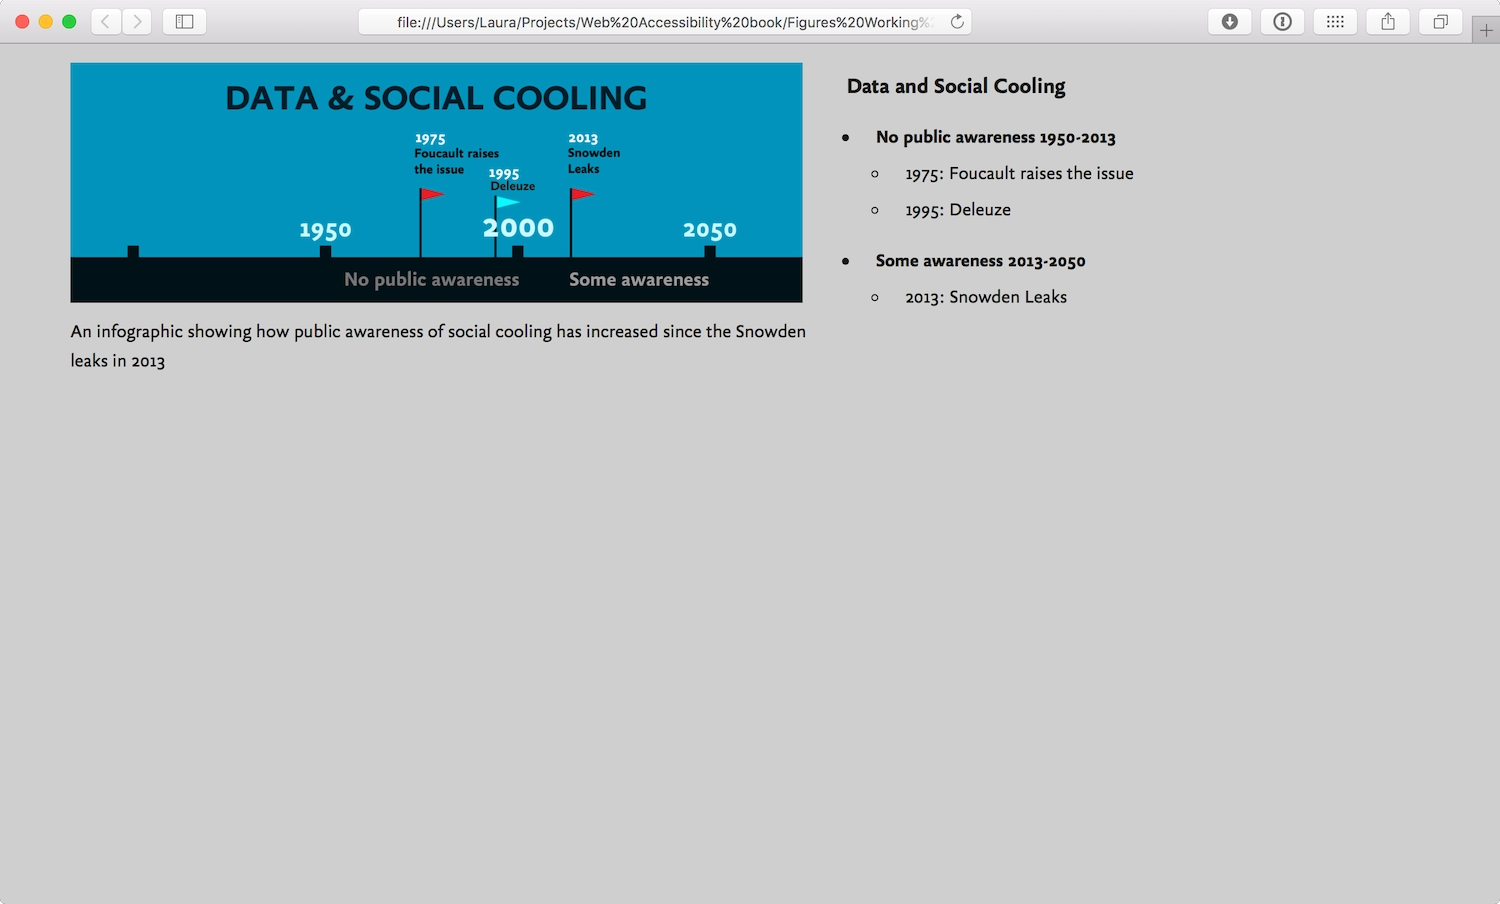Image resolution: width=1500 pixels, height=904 pixels.
Task: Open the page info circle icon
Action: click(1282, 20)
